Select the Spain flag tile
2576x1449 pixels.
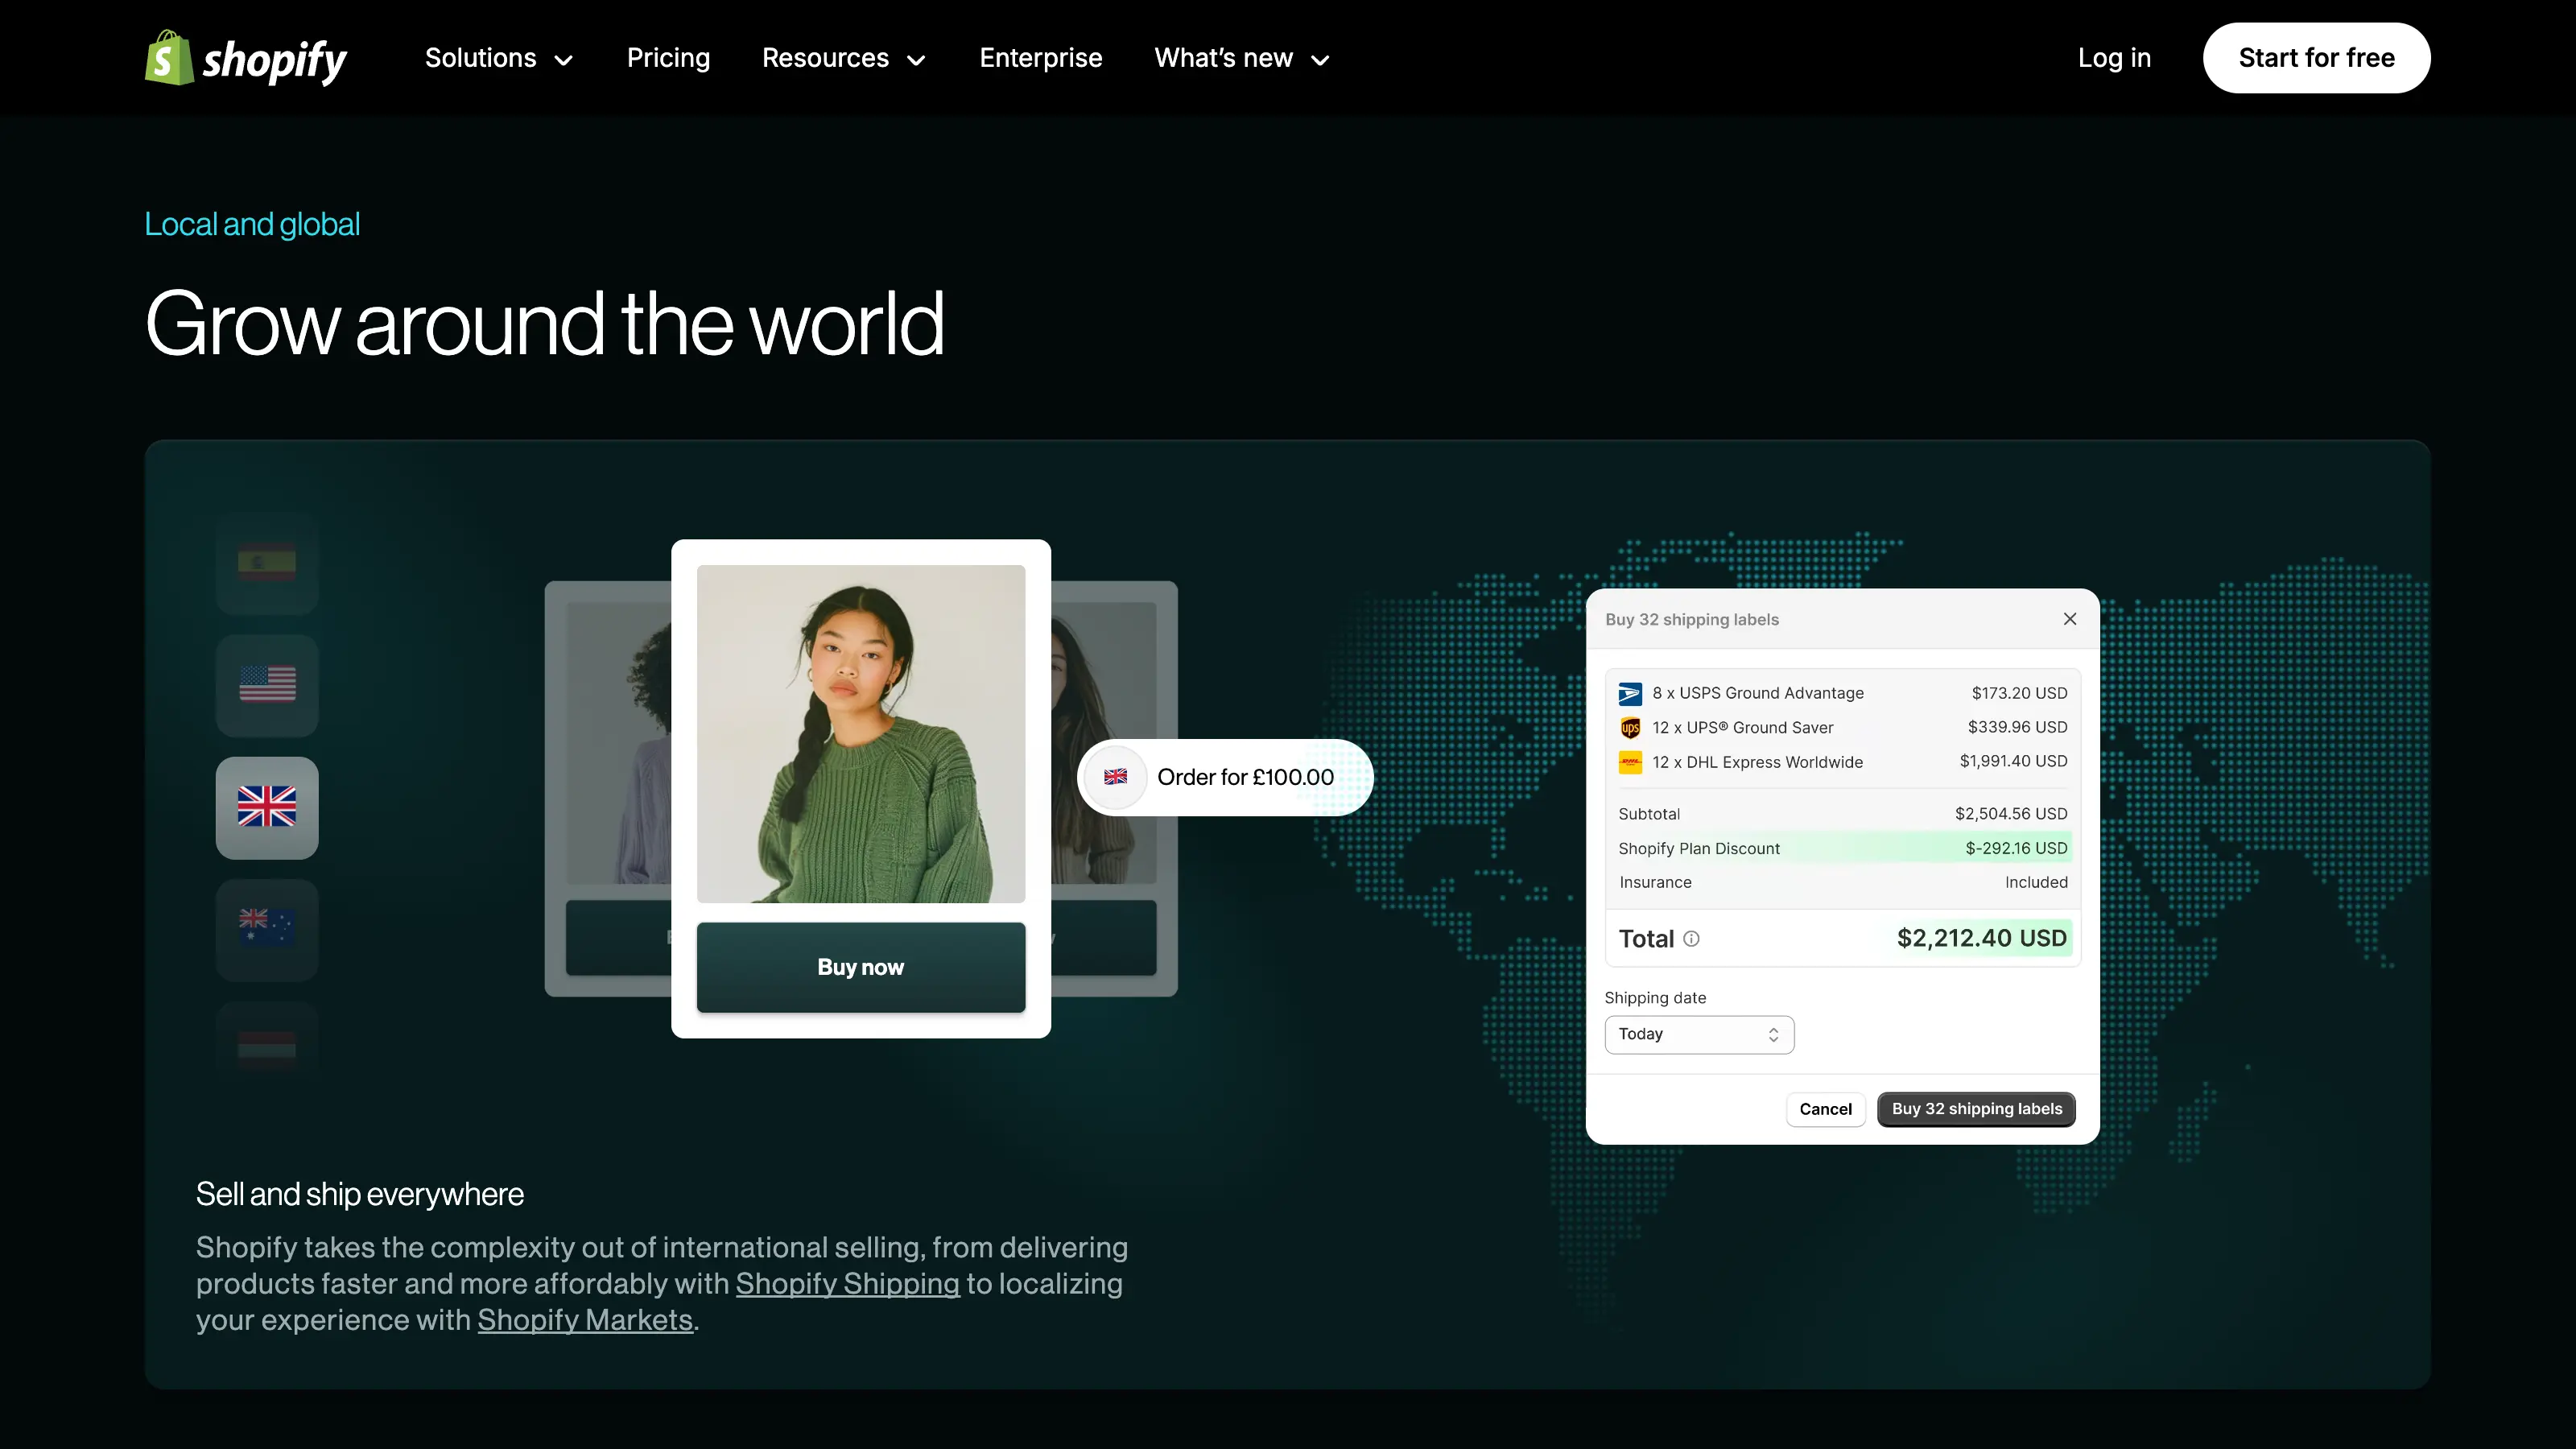click(267, 563)
